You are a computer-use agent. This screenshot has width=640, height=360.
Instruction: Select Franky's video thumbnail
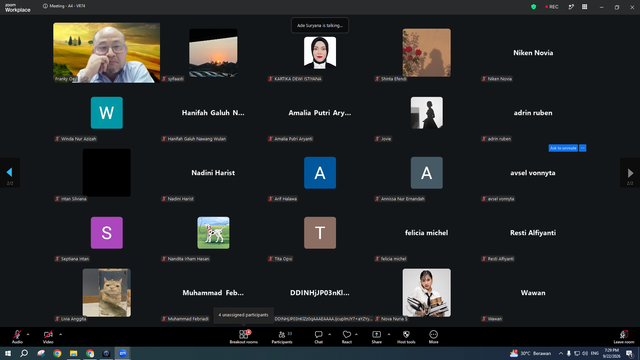click(107, 53)
